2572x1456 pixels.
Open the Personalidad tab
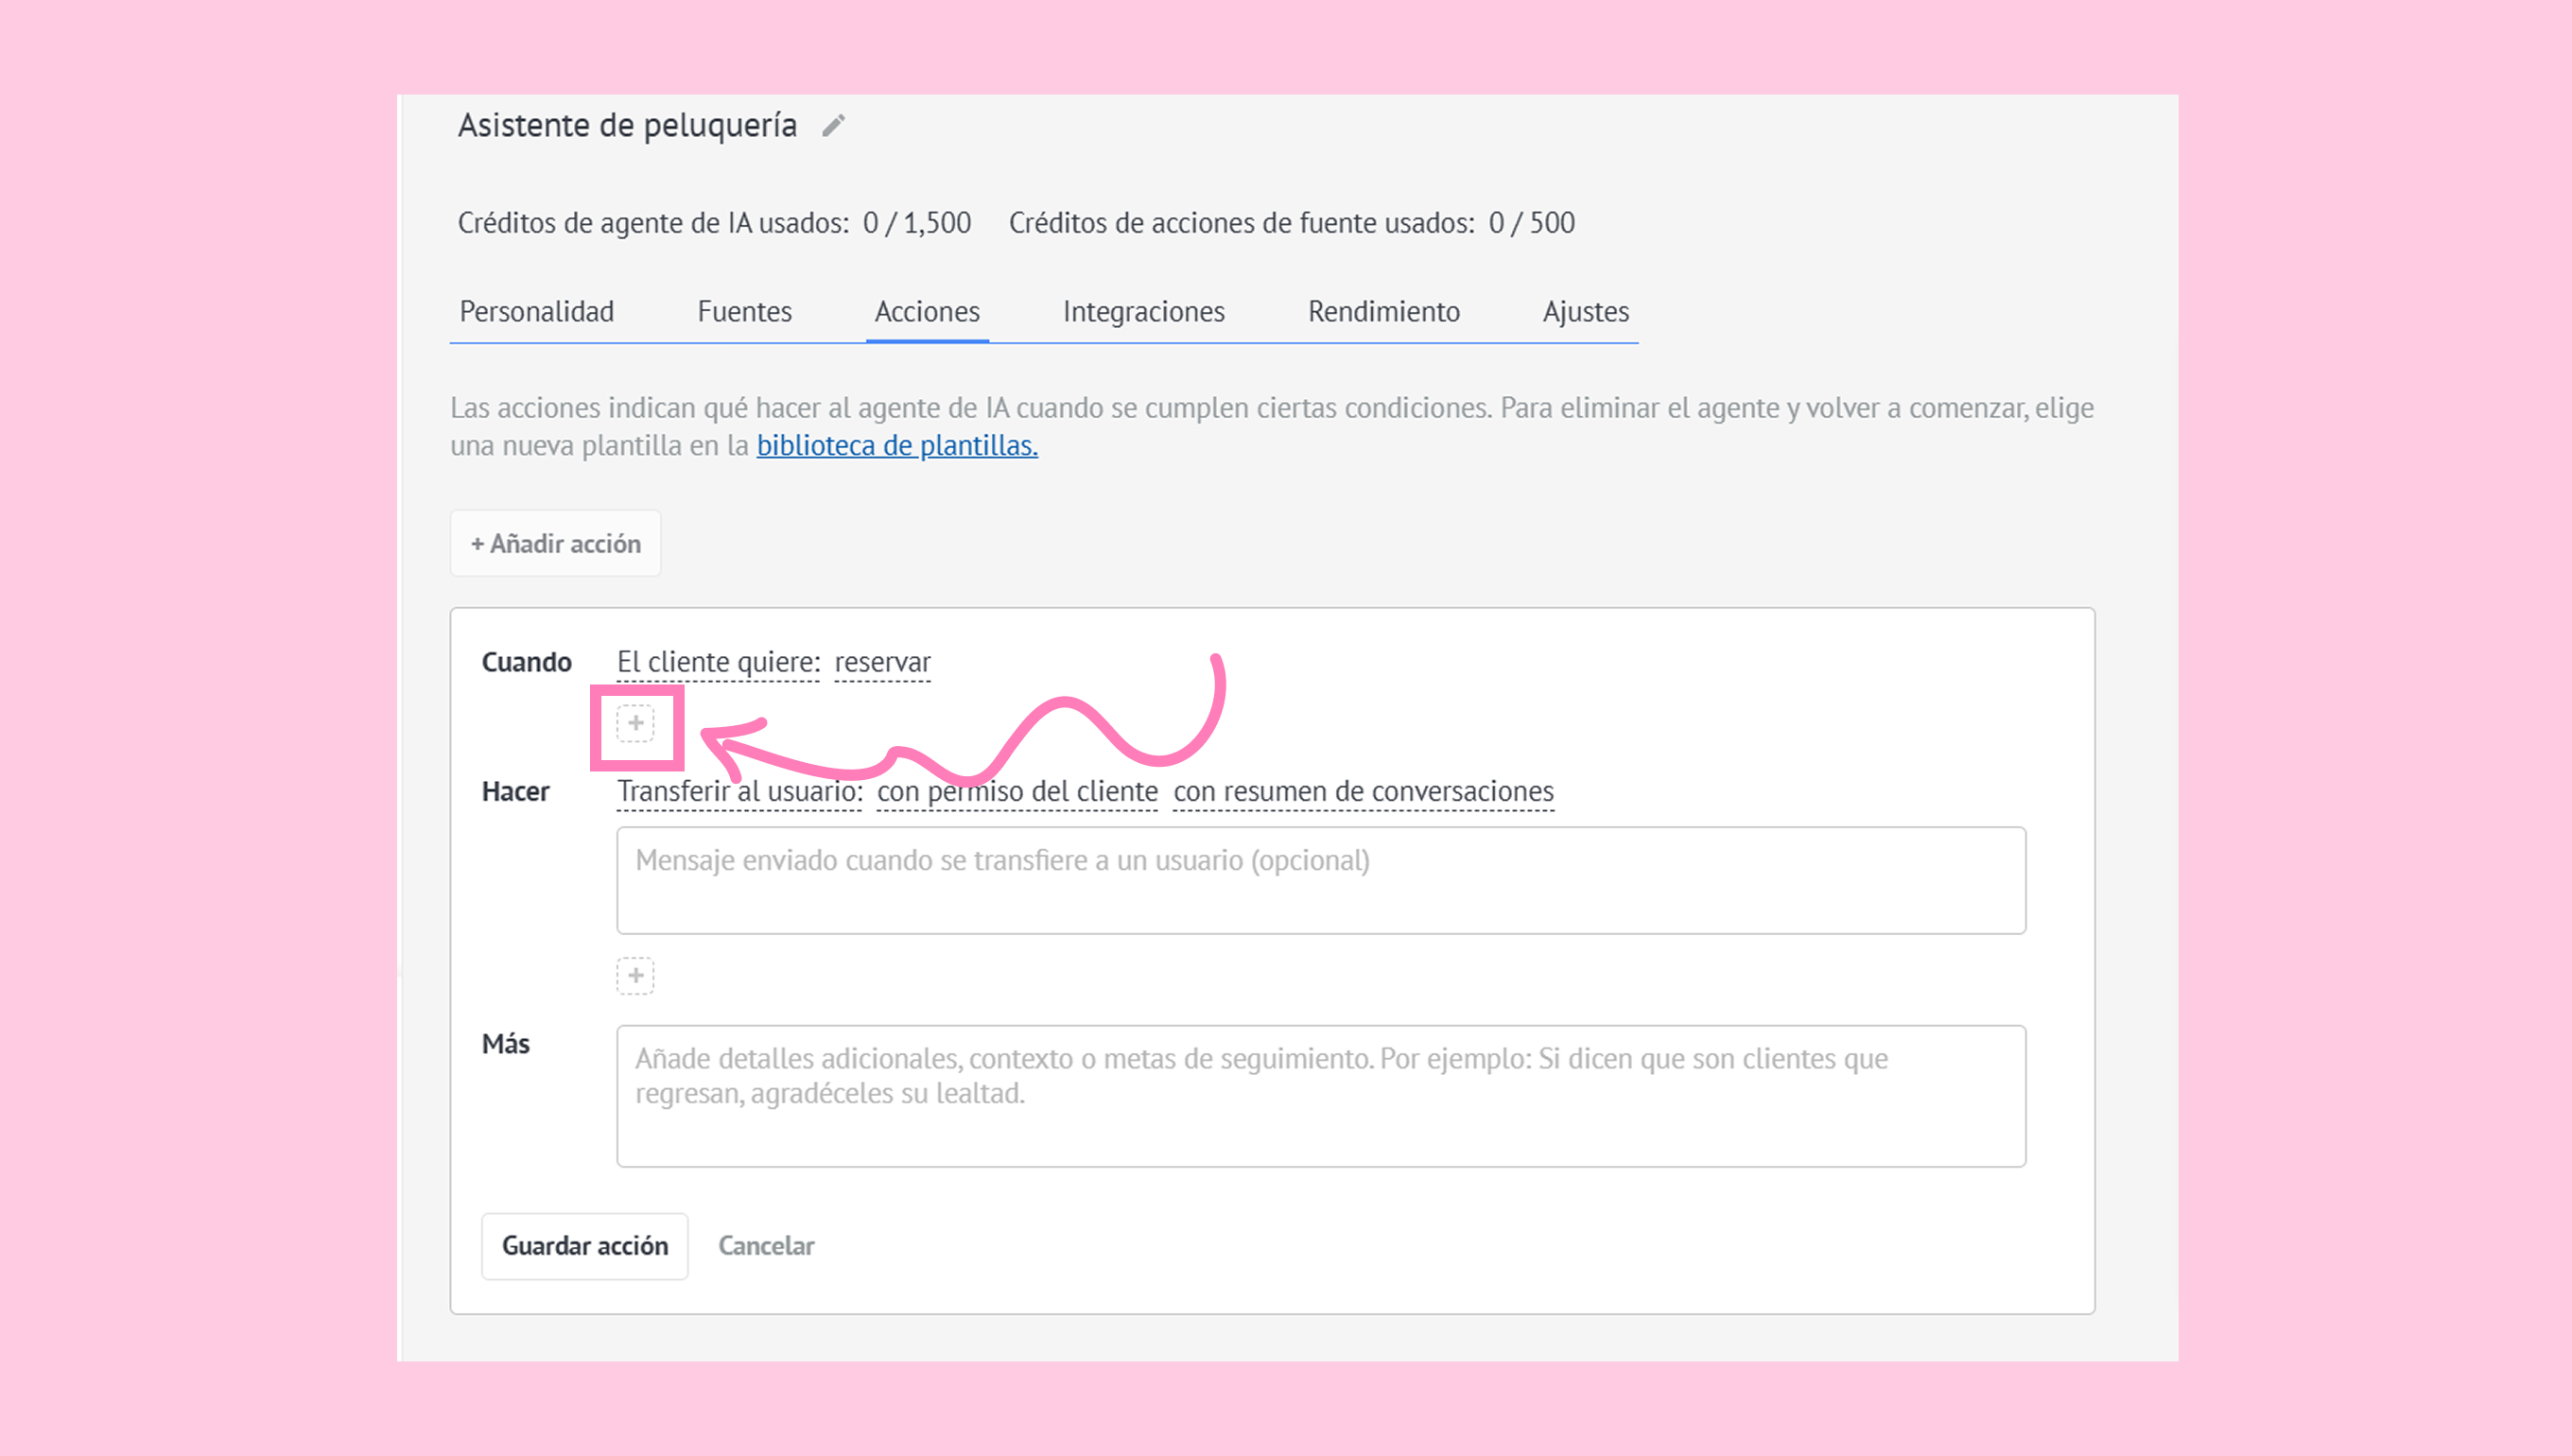536,312
